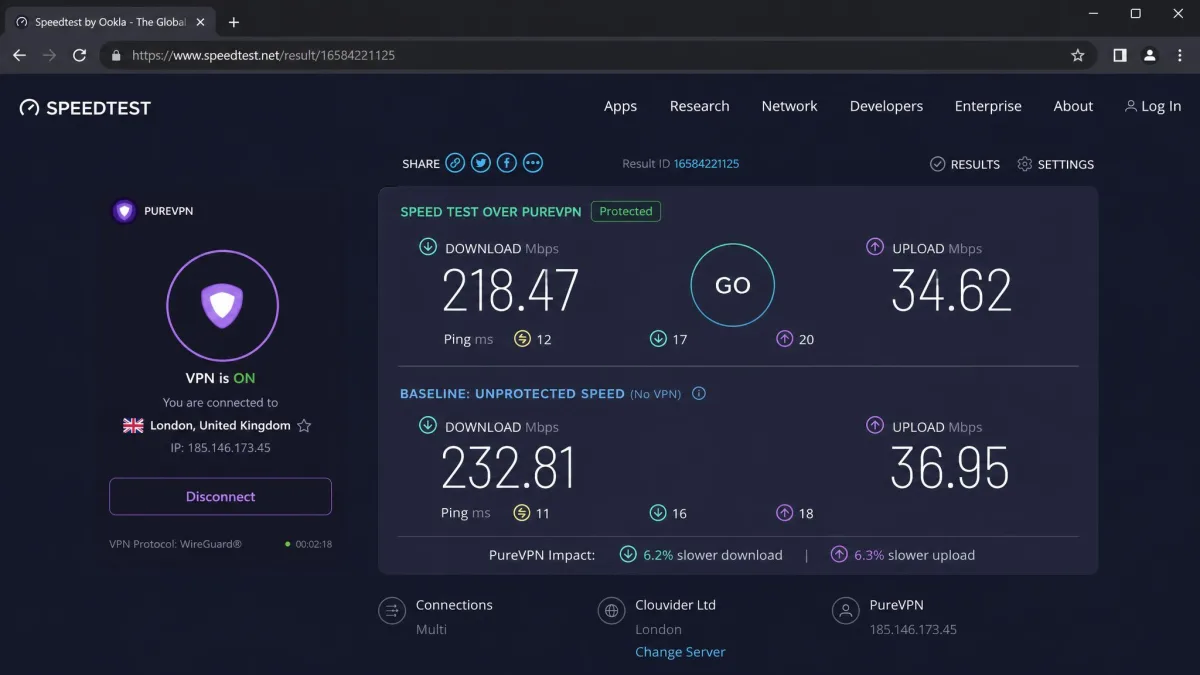Click the upload ping icon showing 18

[785, 513]
